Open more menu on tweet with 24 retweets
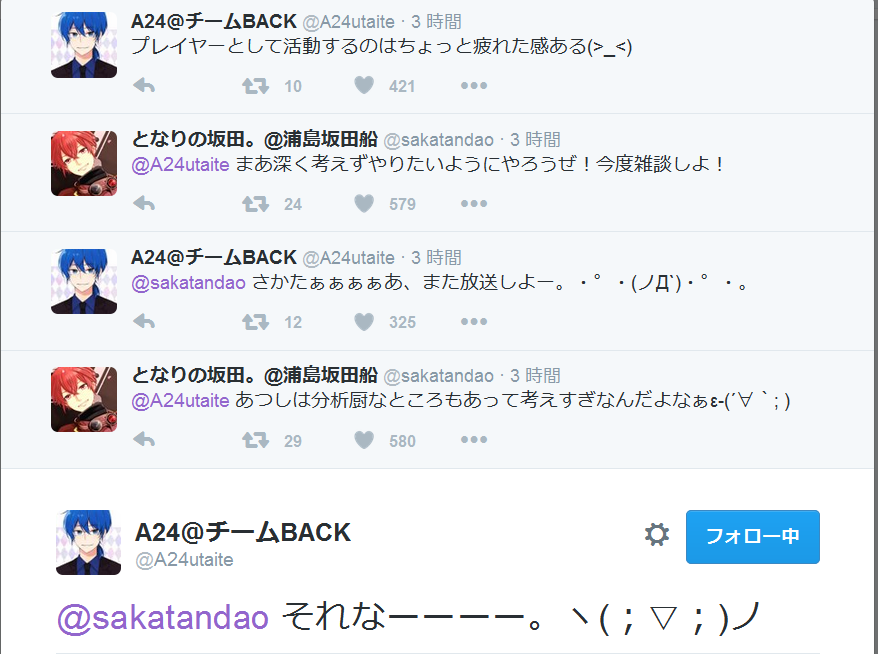 coord(474,204)
